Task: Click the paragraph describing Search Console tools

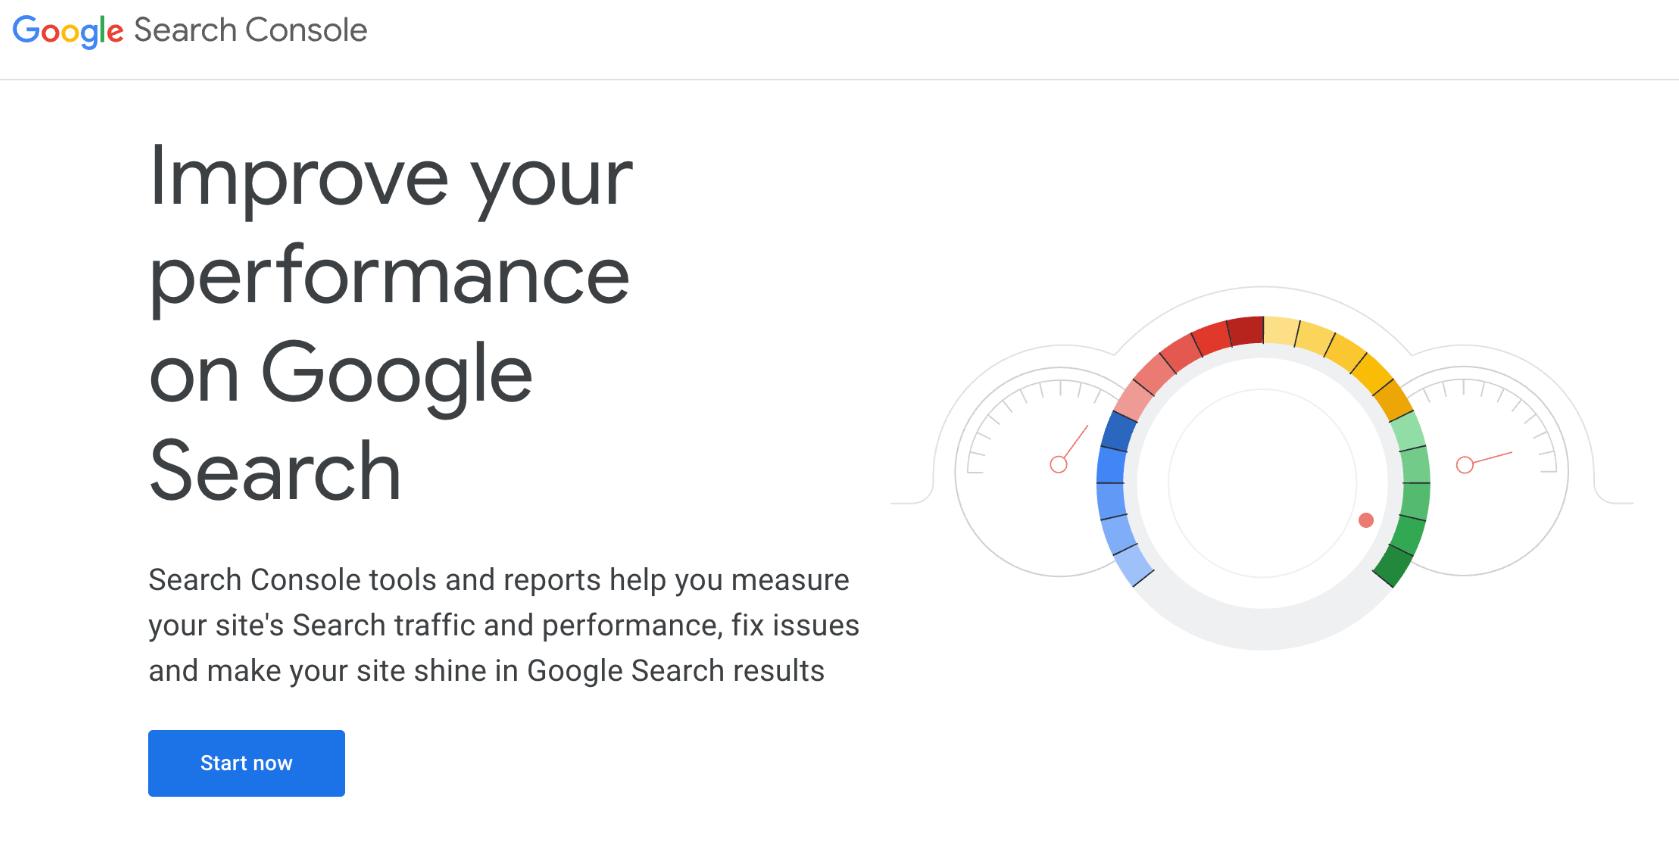Action: click(500, 625)
